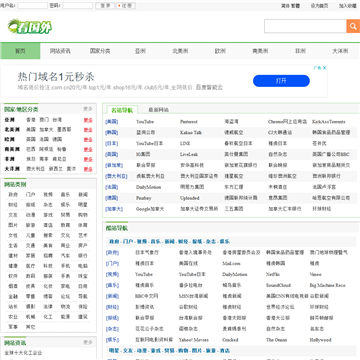This screenshot has width=360, height=360.
Task: Open 动漫 in the 网站类别 grid
Action: tap(31, 215)
